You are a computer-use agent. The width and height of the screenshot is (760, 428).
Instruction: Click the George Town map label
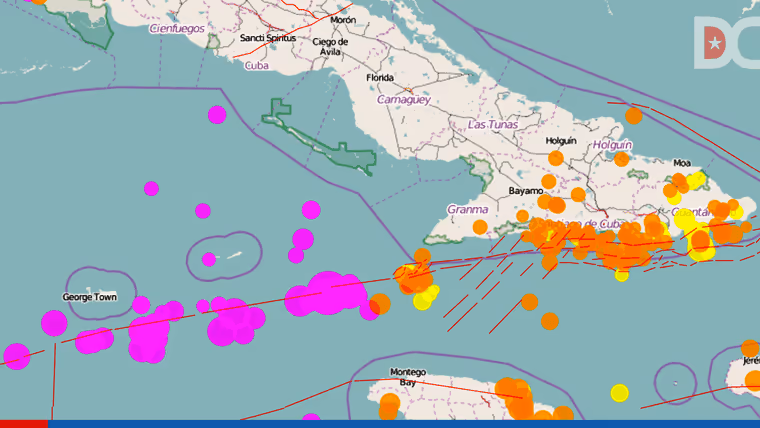tap(90, 297)
